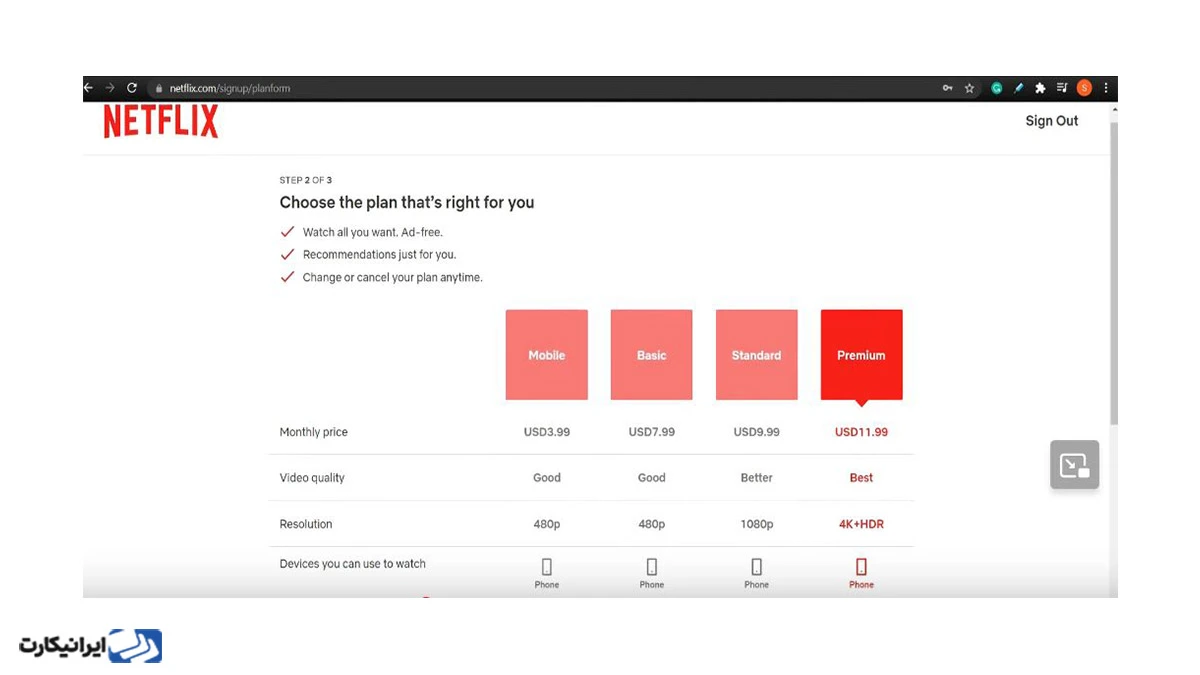Click the Phone icon under the Basic plan
Viewport: 1200px width, 675px height.
click(652, 567)
